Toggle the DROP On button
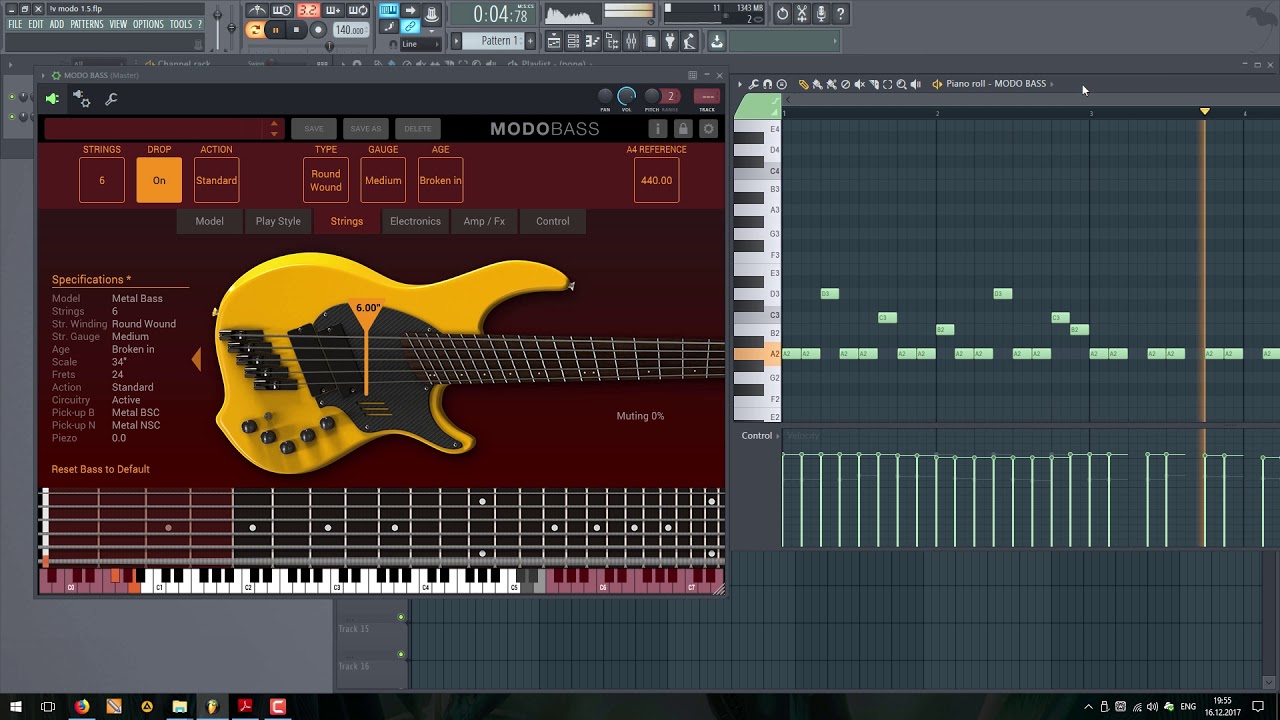Screen dimensions: 1280x720 pos(159,180)
